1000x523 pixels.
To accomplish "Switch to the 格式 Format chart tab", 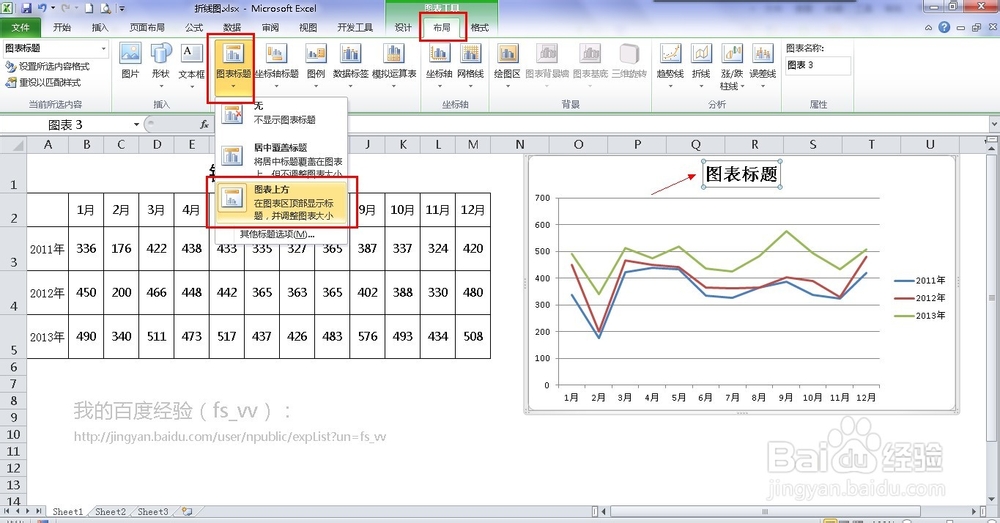I will point(480,27).
